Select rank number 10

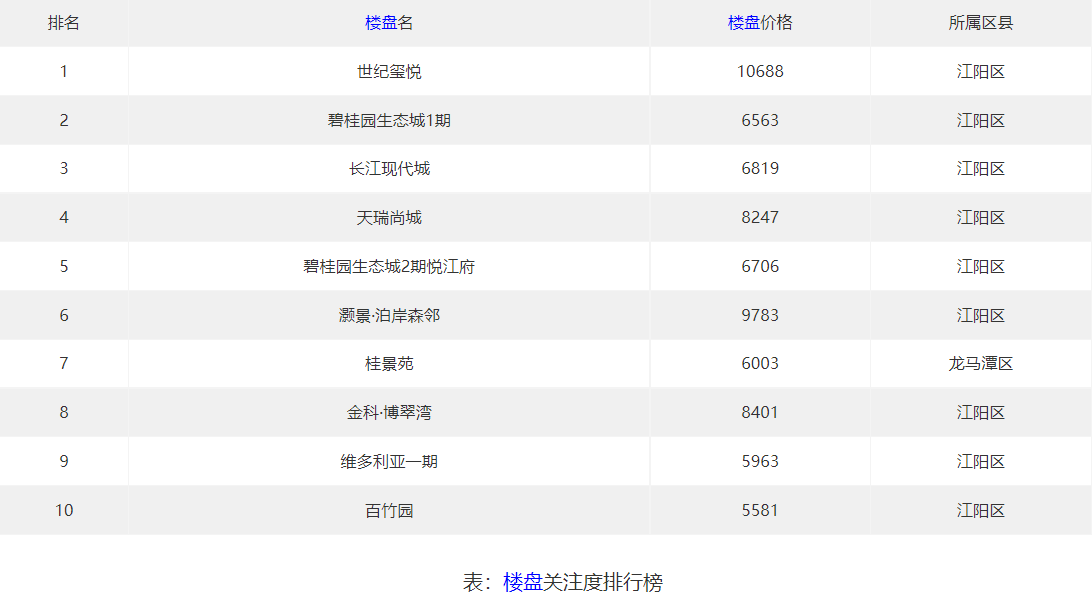coord(64,510)
